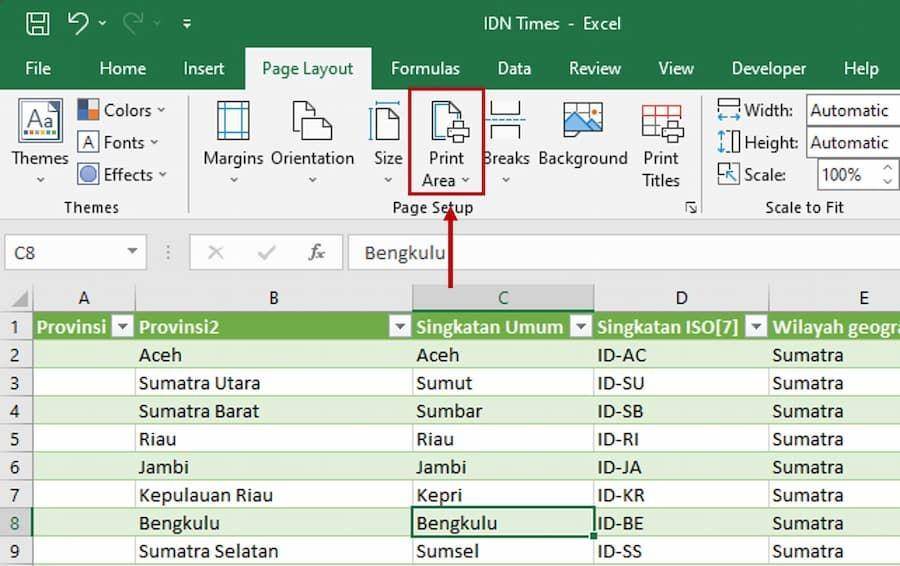The image size is (900, 566).
Task: Switch to the Data tab
Action: tap(514, 68)
